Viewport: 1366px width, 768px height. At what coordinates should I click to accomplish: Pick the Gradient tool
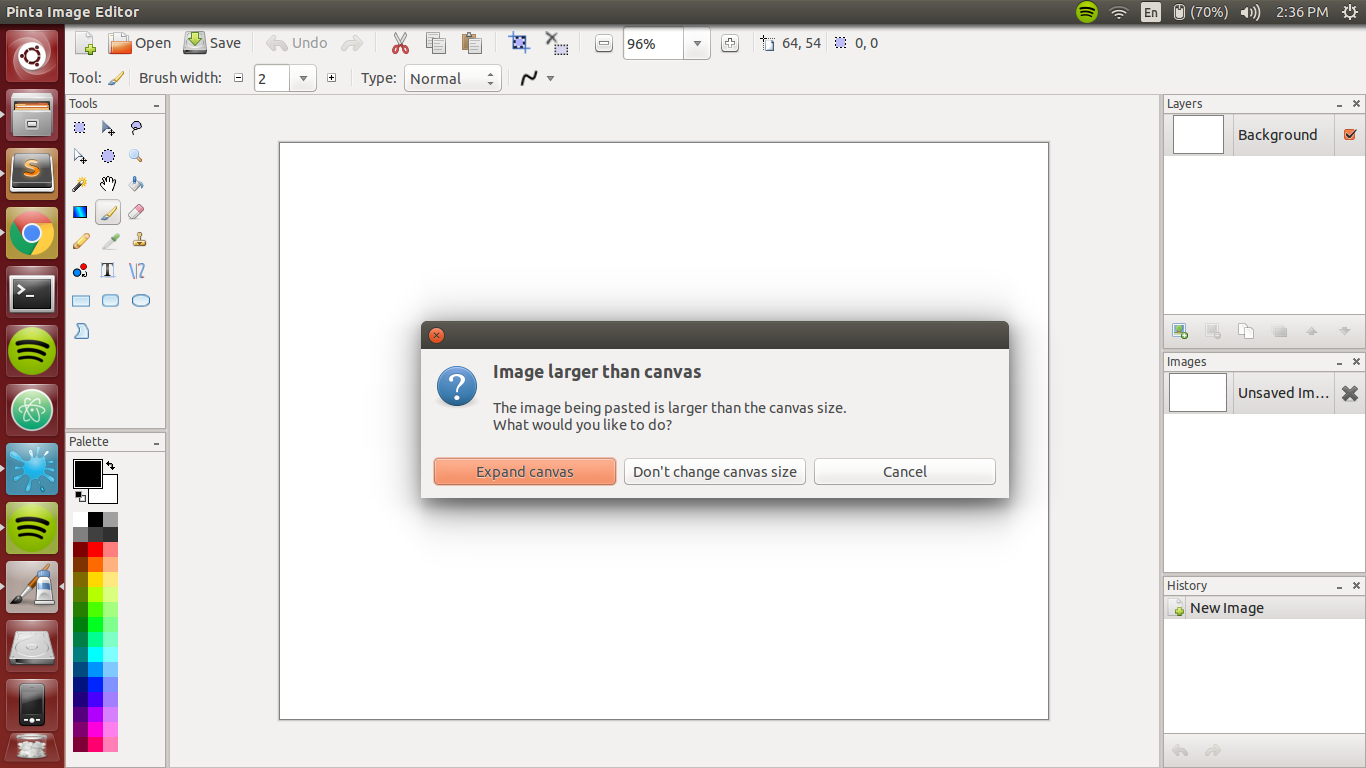[80, 212]
